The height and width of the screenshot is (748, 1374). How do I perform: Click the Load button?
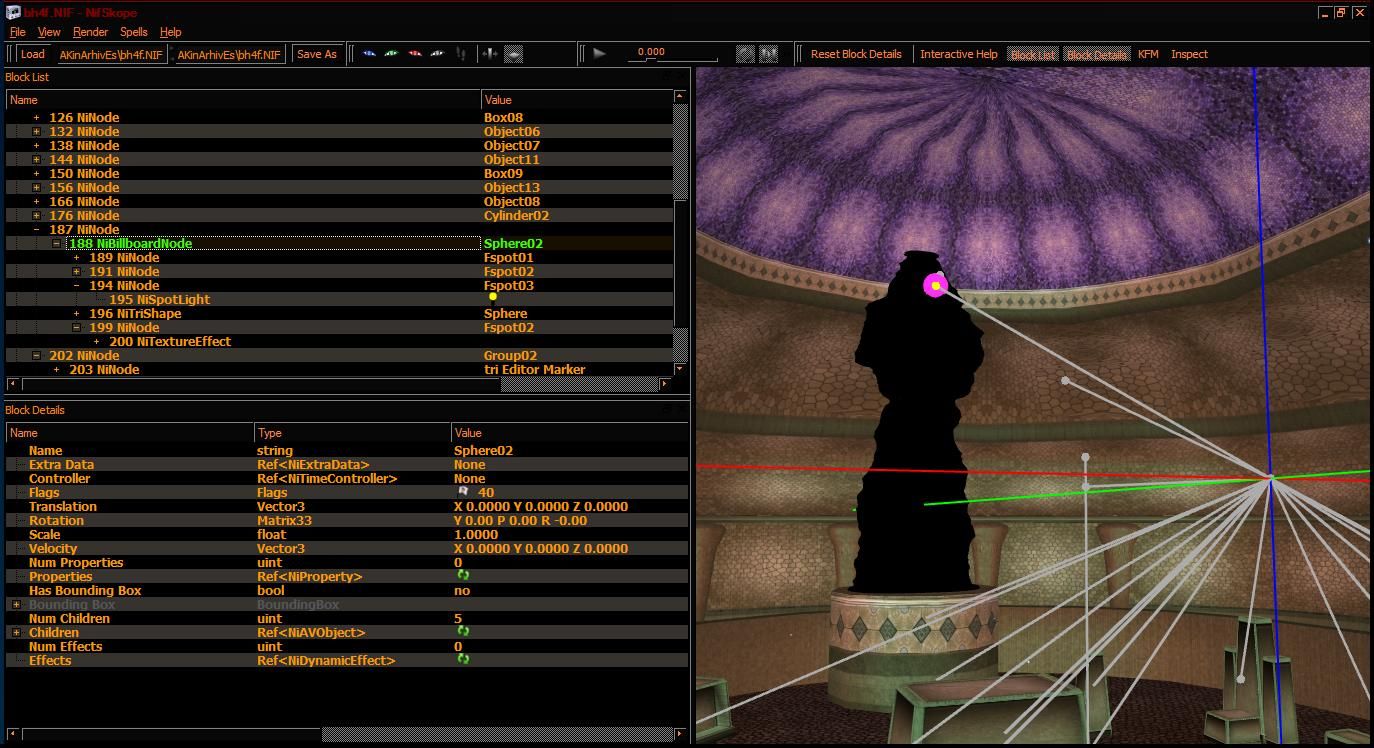(32, 54)
